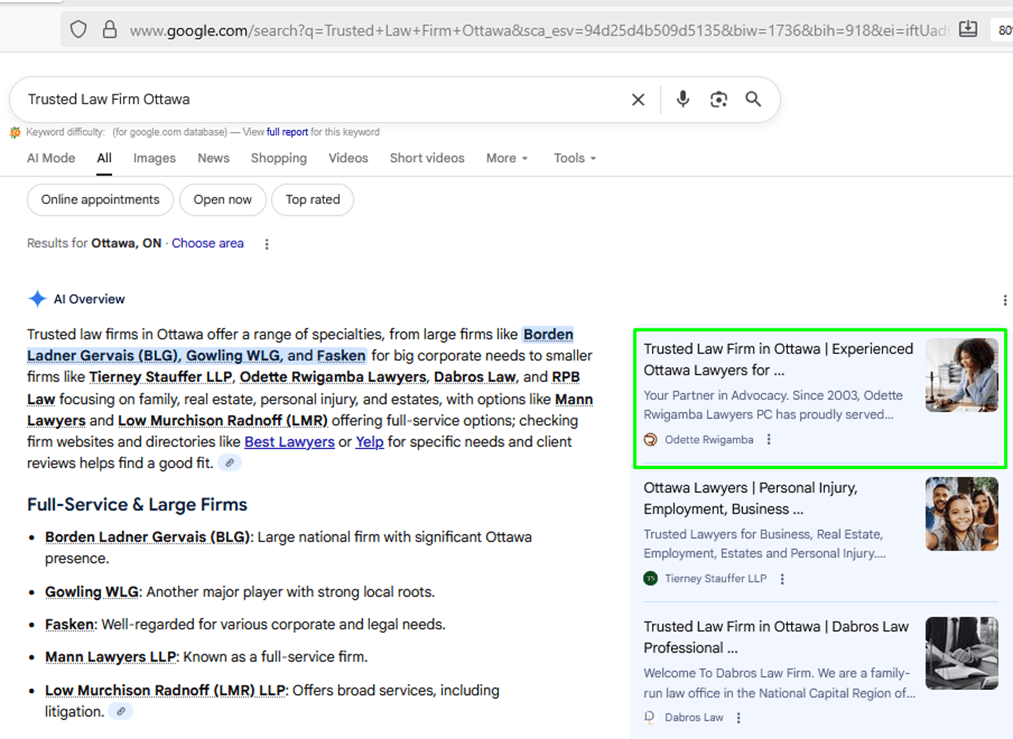
Task: Open the Best Lawyers link
Action: [x=289, y=442]
